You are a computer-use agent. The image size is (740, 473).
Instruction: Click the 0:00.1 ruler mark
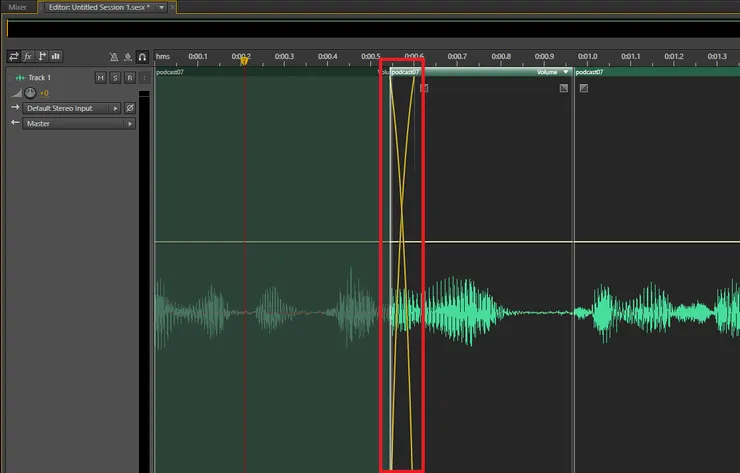198,56
